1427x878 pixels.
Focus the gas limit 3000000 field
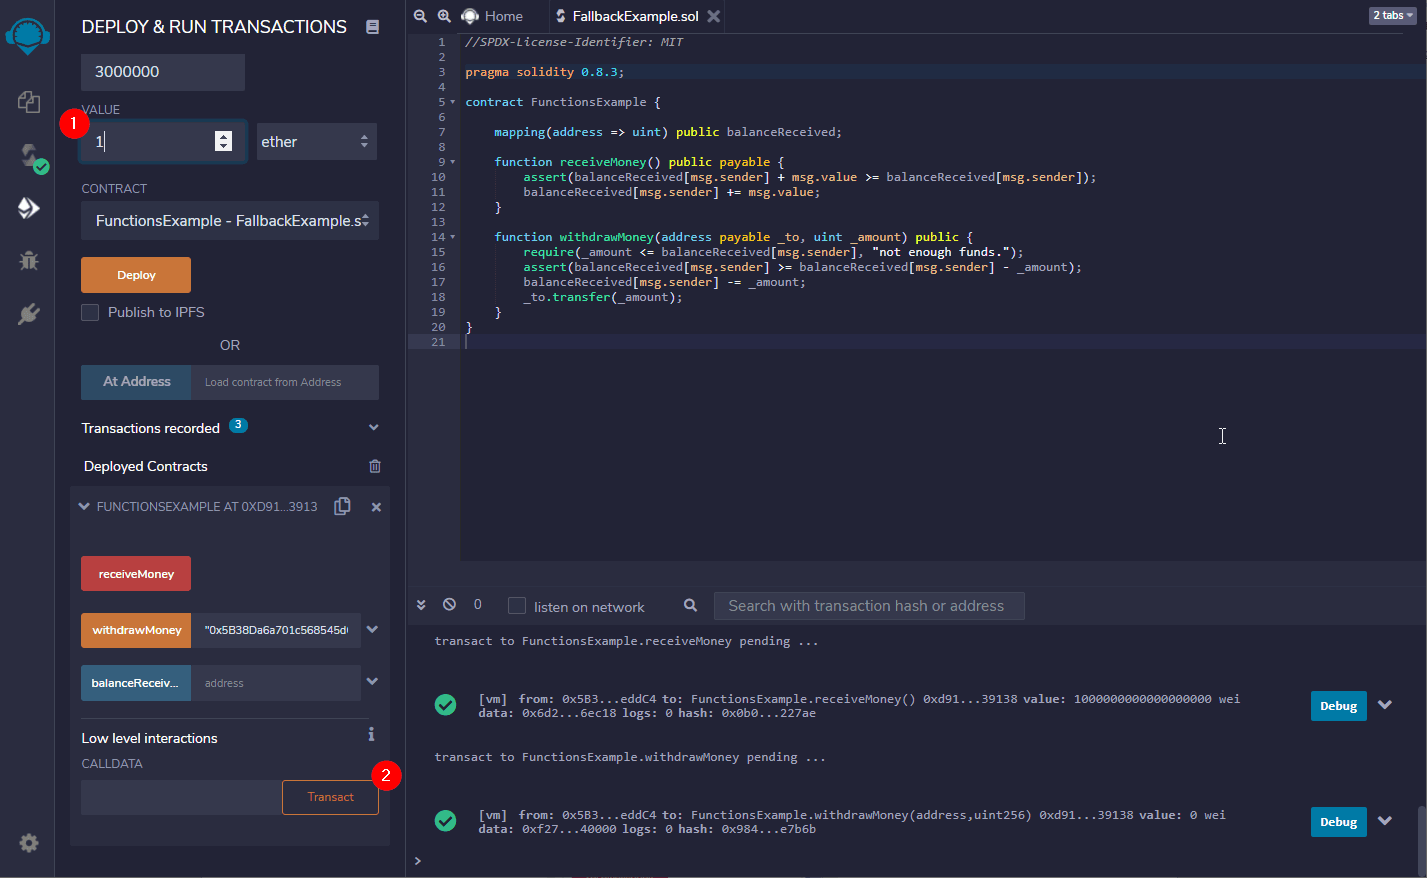tap(163, 72)
